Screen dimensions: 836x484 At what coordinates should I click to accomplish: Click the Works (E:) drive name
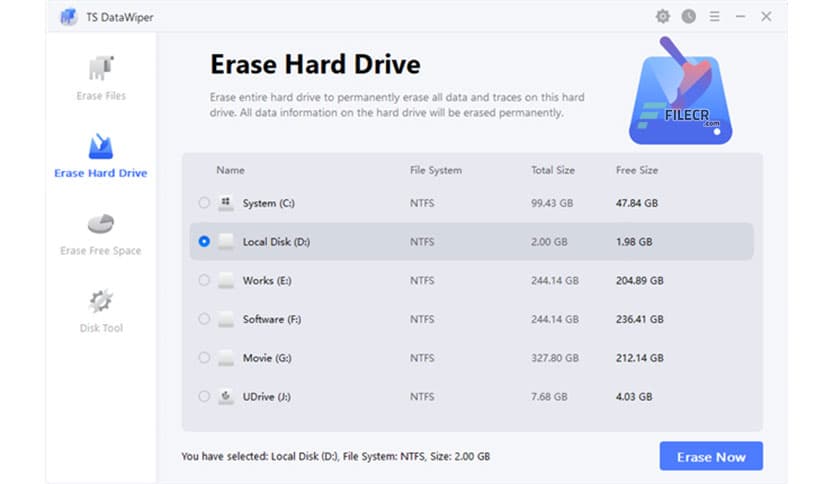267,280
